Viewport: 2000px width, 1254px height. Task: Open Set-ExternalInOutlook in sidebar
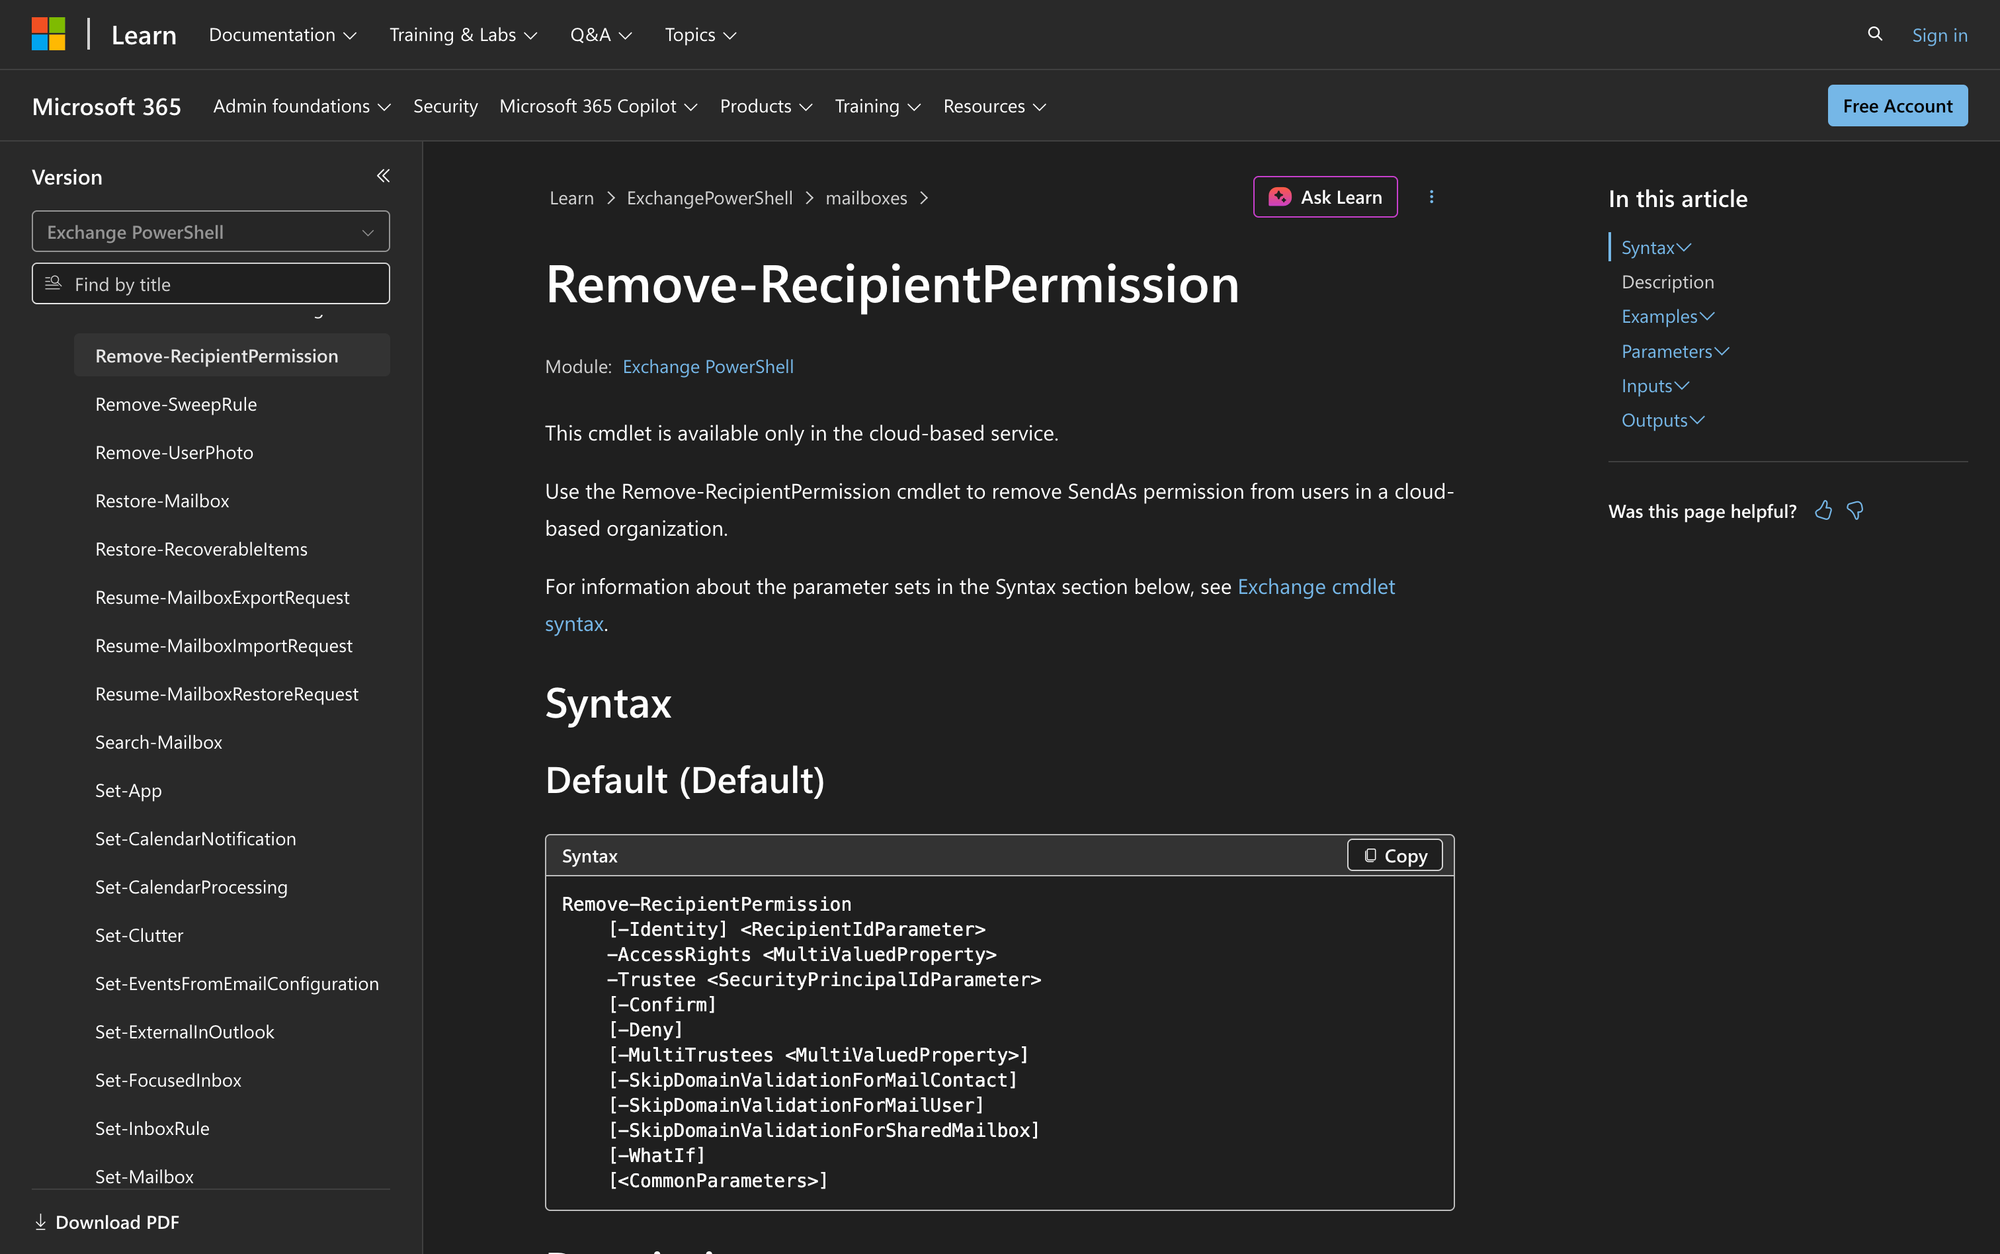[x=184, y=1032]
